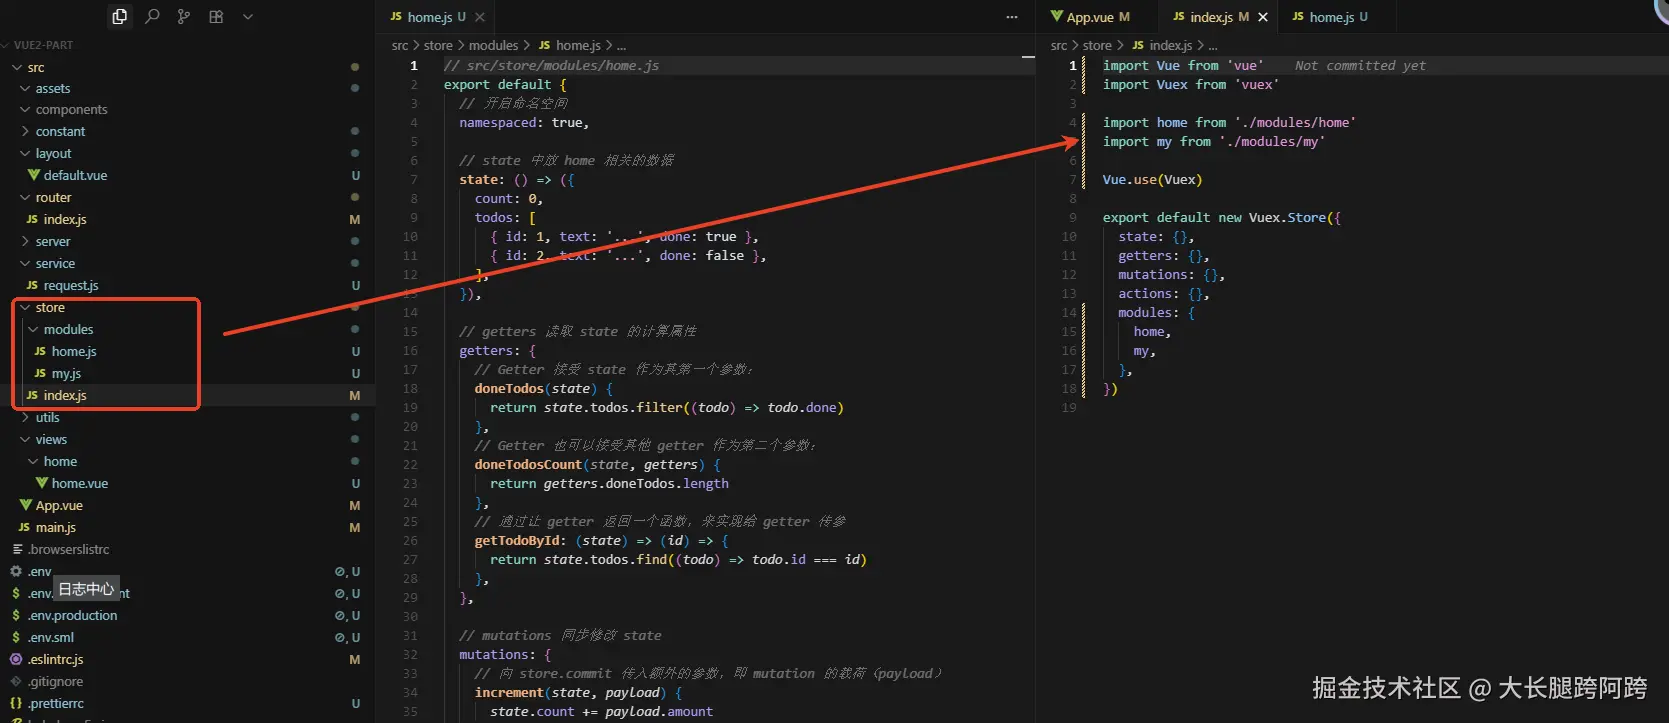The width and height of the screenshot is (1669, 723).
Task: Open the Explorer view icon
Action: pos(120,16)
